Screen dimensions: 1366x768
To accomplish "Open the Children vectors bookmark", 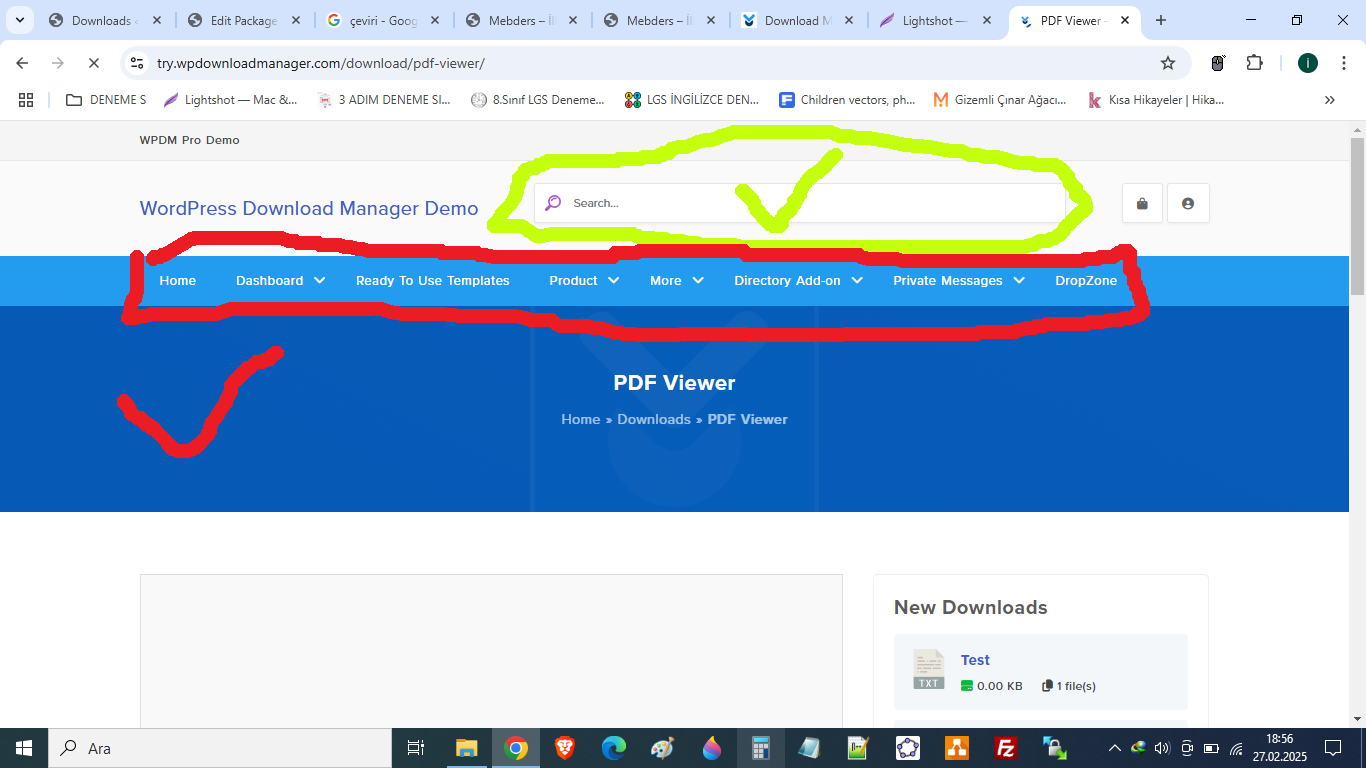I will coord(848,100).
